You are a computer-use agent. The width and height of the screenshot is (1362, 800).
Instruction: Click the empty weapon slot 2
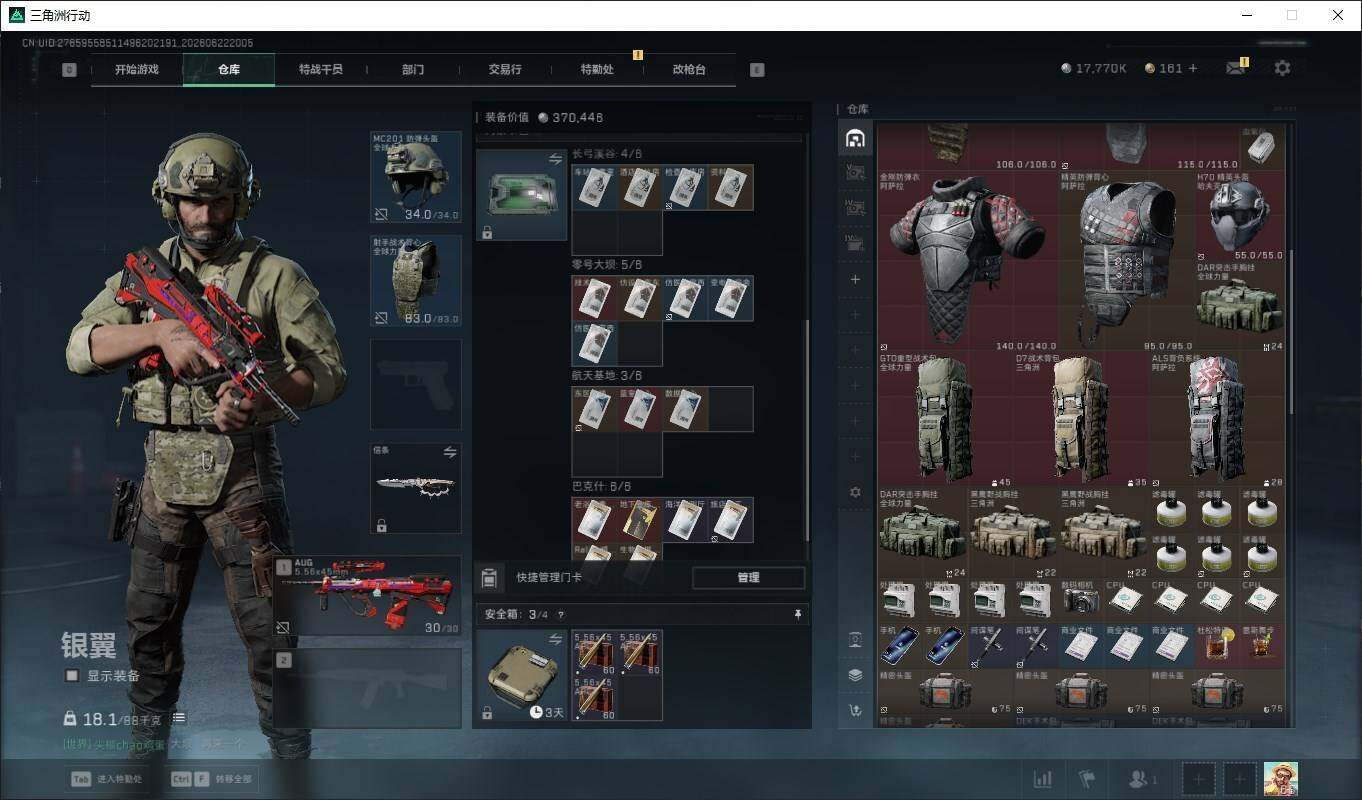pyautogui.click(x=367, y=688)
